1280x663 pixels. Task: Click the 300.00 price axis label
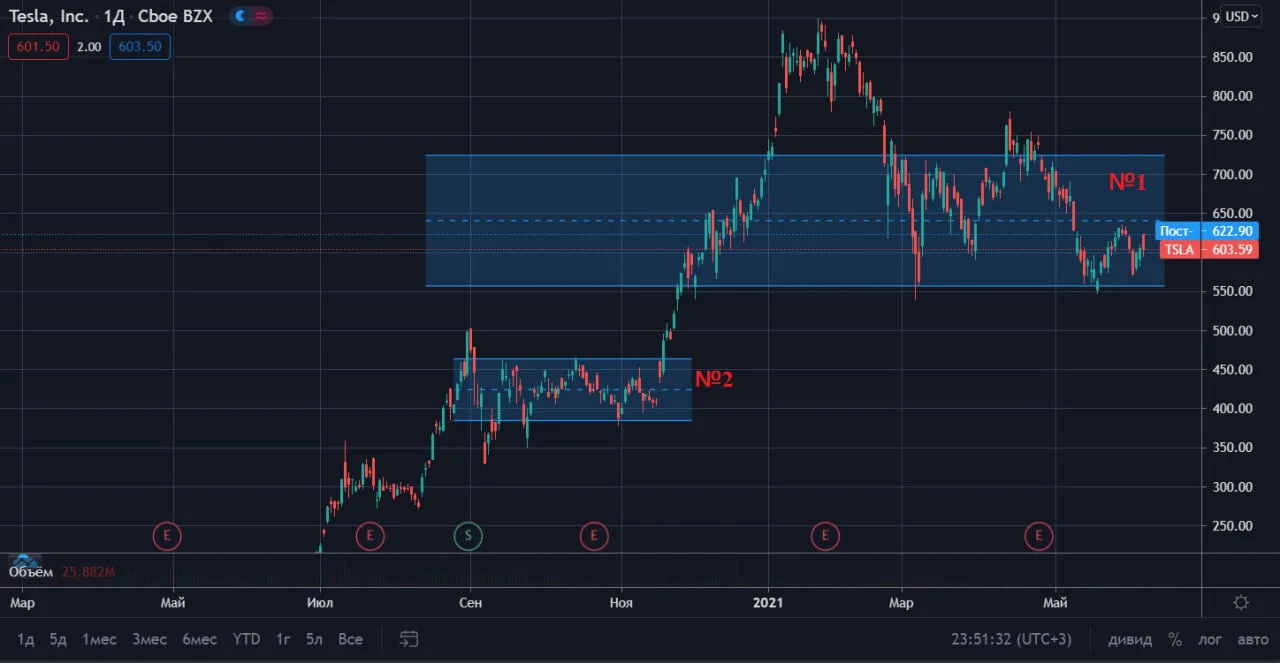pos(1231,487)
